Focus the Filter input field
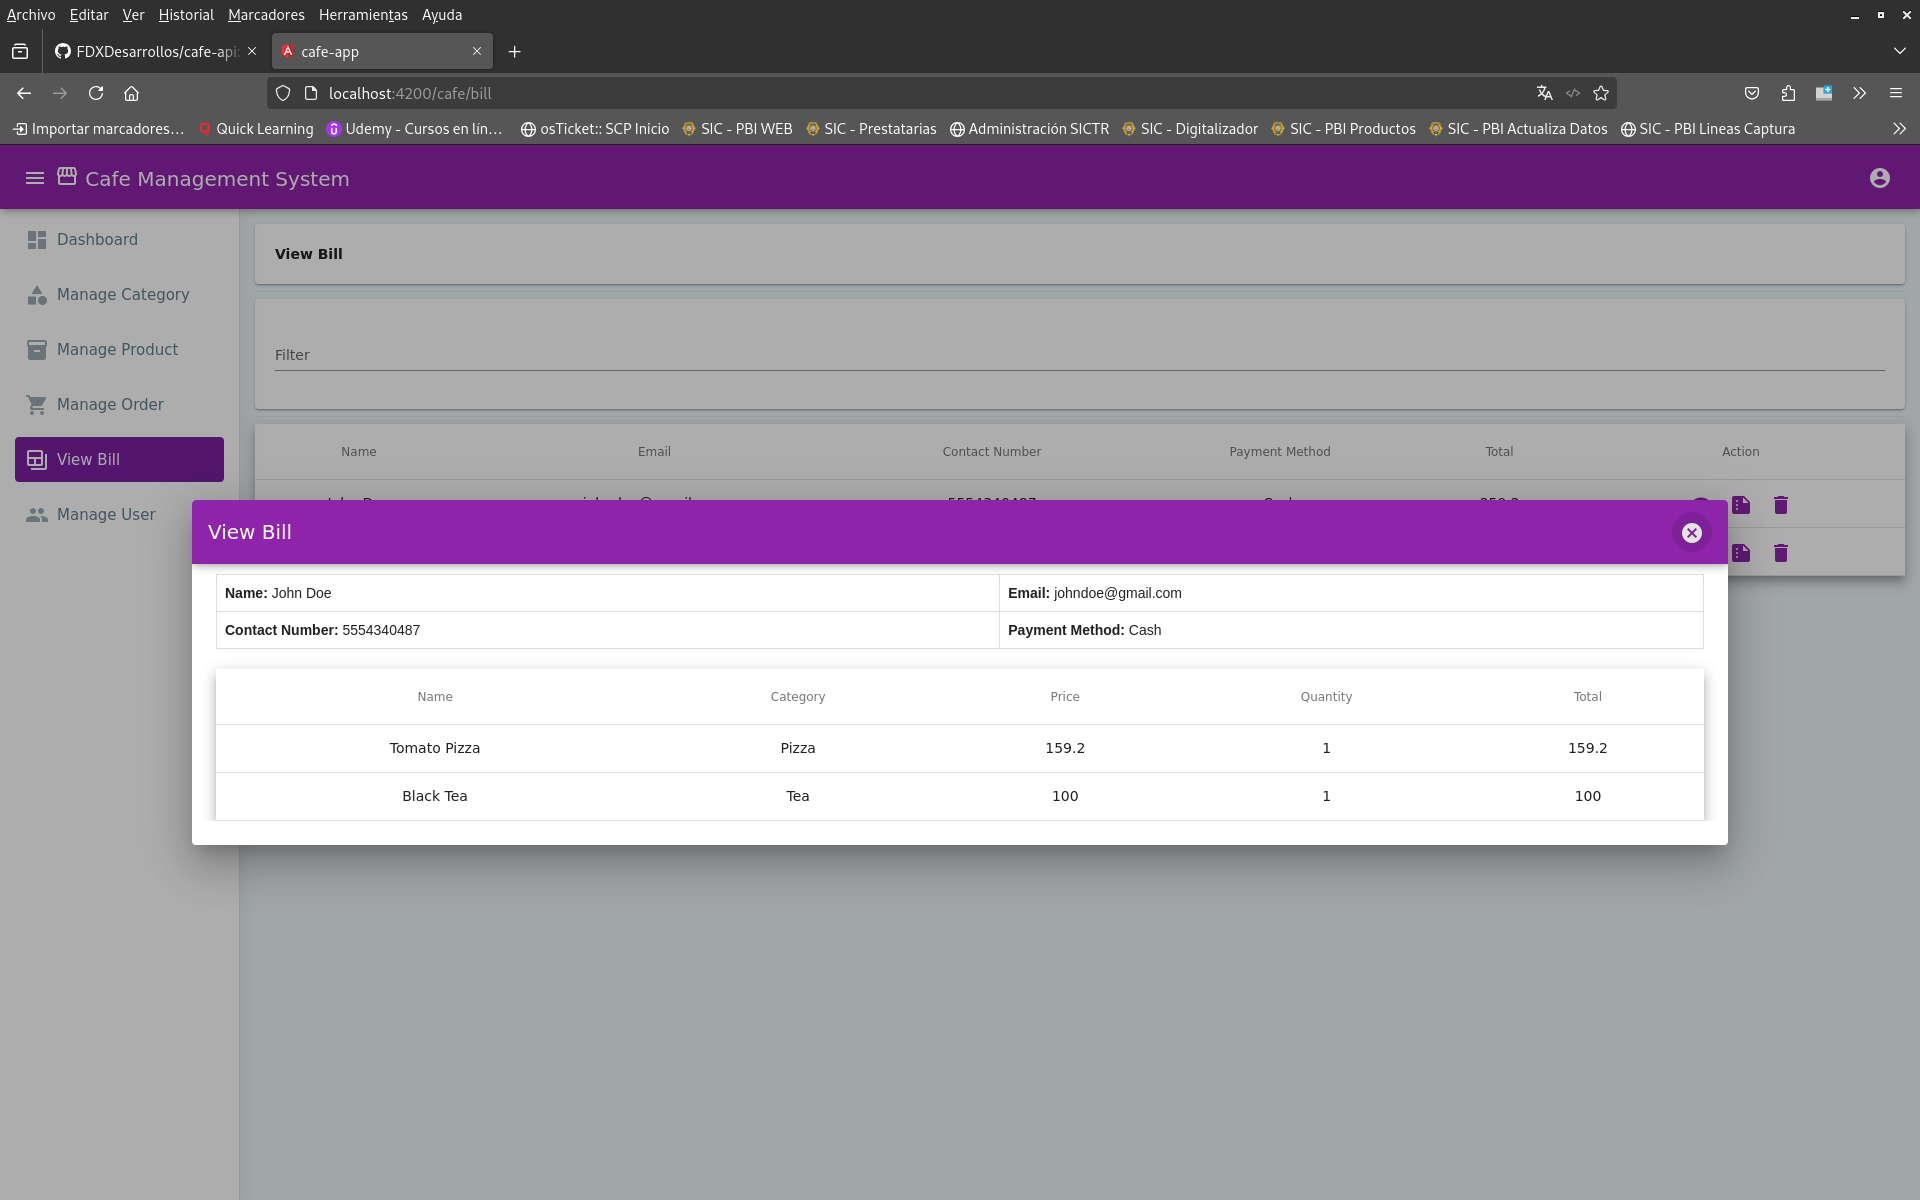The image size is (1920, 1200). point(1080,355)
